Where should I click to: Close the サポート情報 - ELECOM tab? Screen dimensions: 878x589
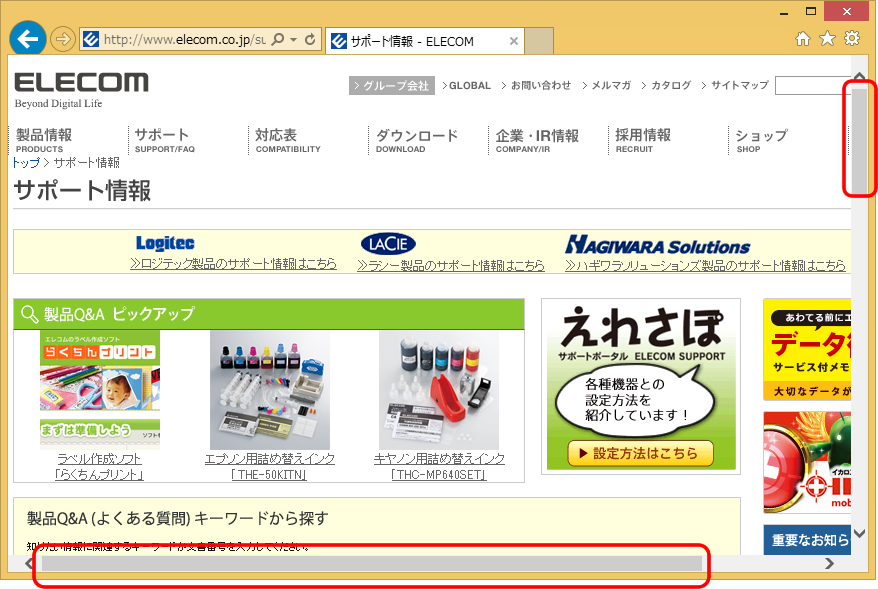click(513, 41)
